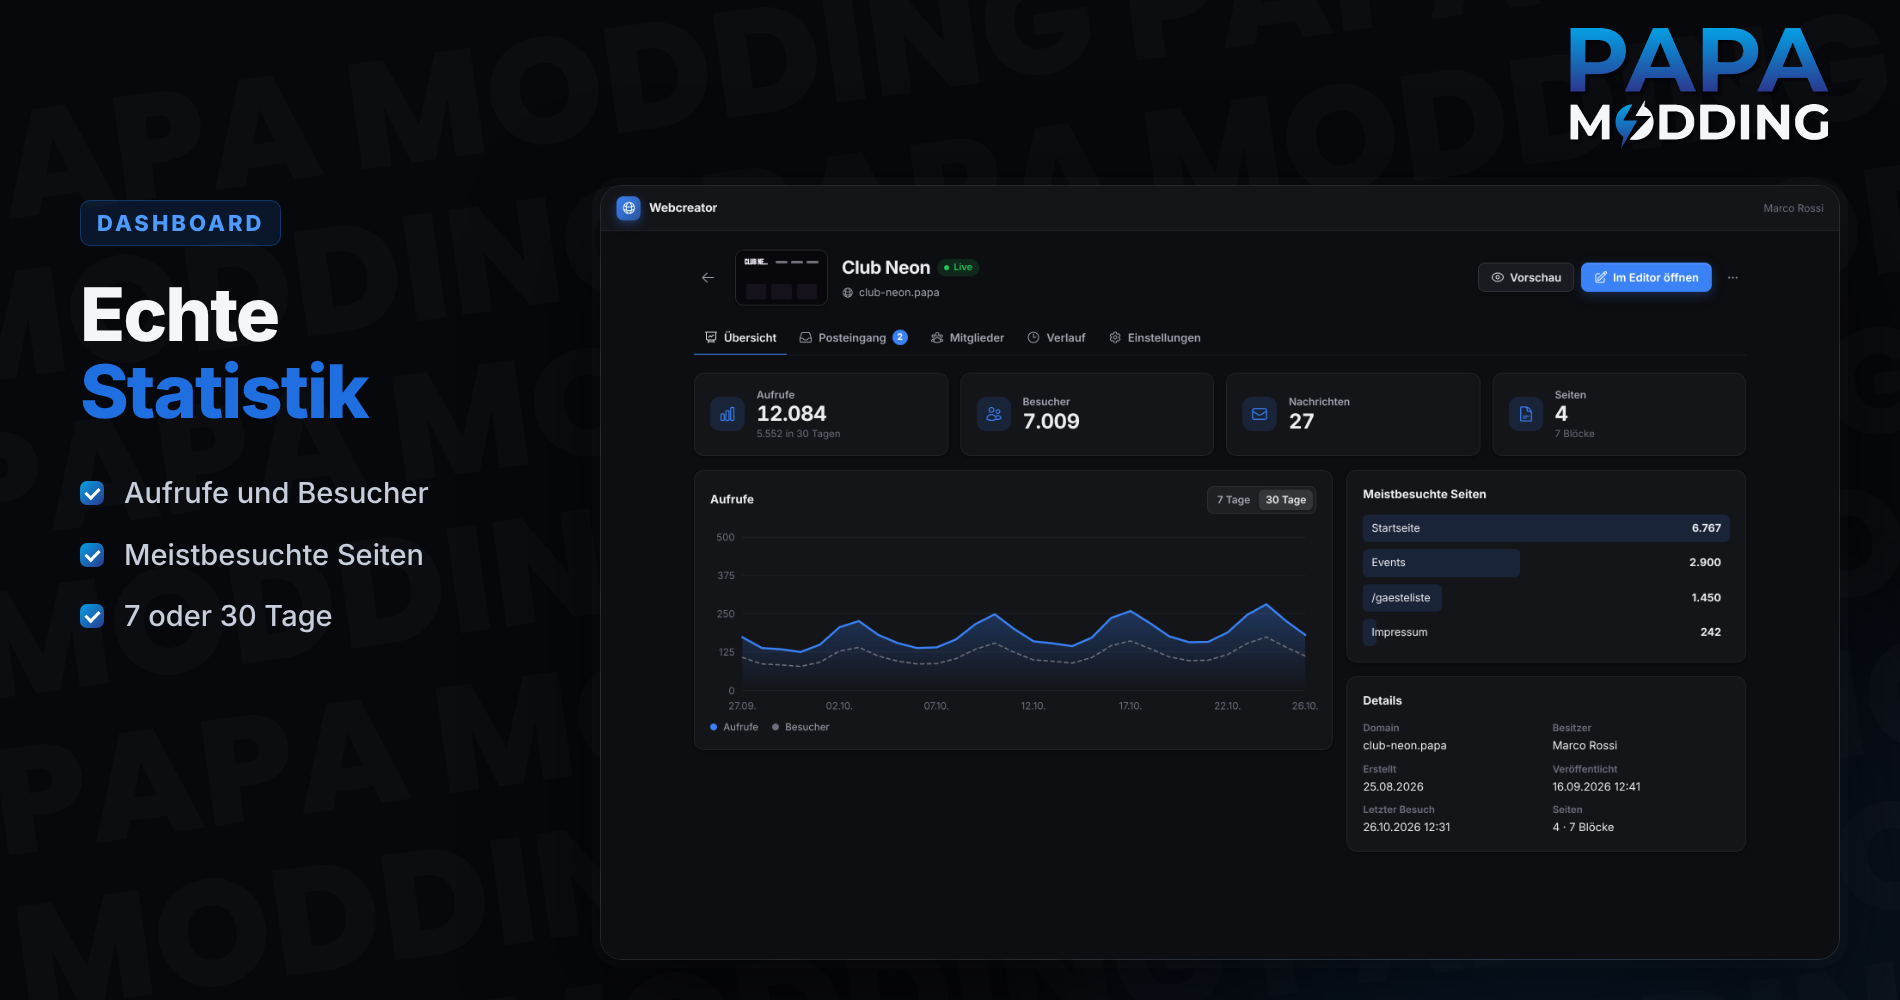Click the /gaesteliste page row
Viewport: 1900px width, 1000px height.
1546,598
